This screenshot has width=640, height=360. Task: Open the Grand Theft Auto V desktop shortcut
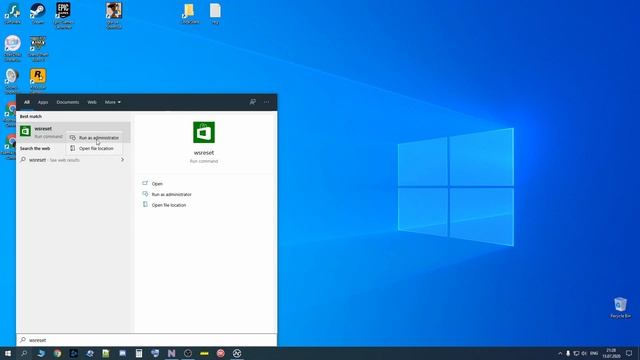(38, 49)
